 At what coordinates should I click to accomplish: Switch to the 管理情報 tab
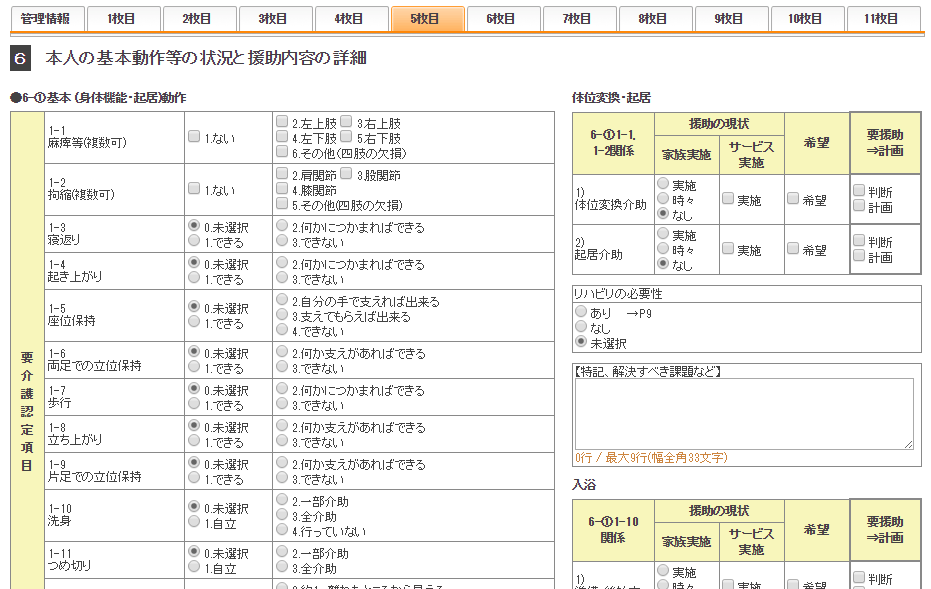[x=45, y=19]
